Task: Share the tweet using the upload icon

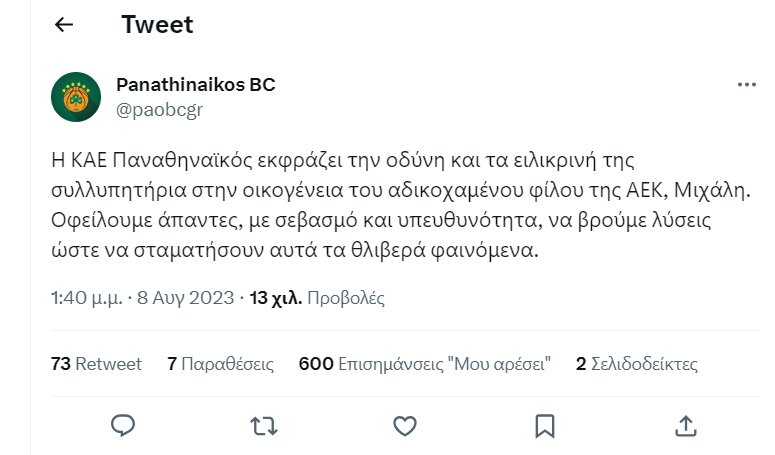Action: 686,426
